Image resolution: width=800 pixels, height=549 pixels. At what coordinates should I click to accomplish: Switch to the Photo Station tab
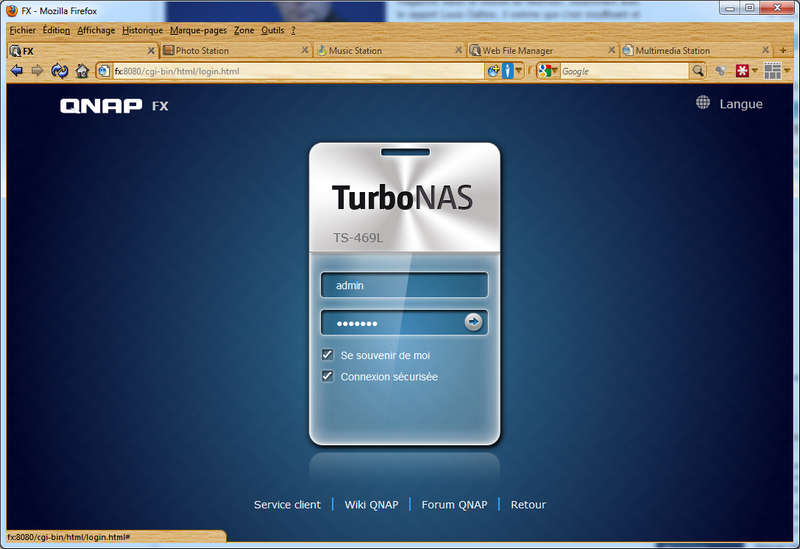[235, 50]
